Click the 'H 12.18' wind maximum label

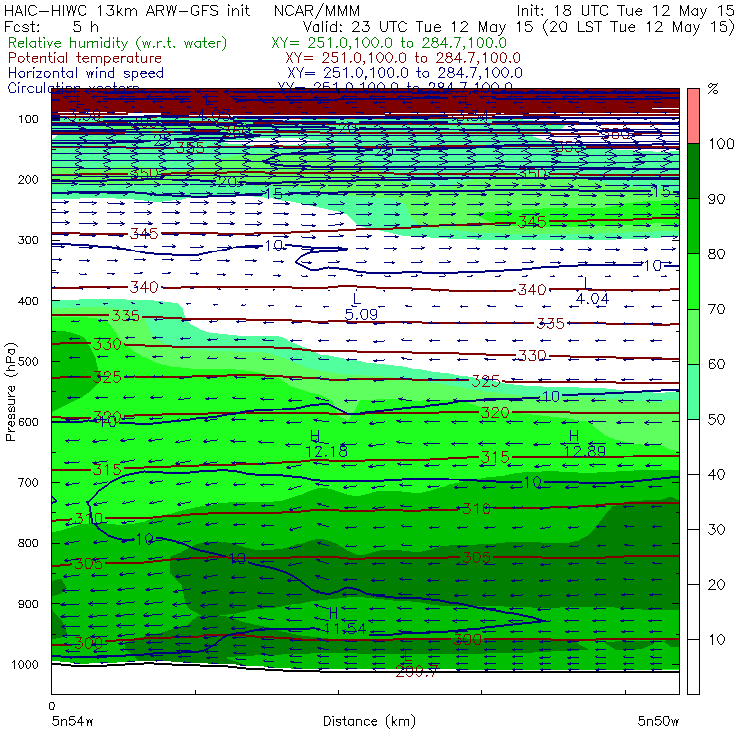point(326,444)
